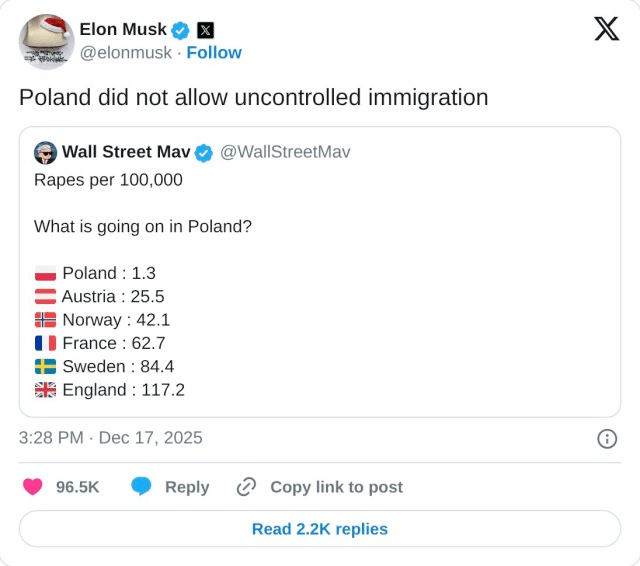Image resolution: width=640 pixels, height=566 pixels.
Task: Click the blue verified badge beside Elon Musk
Action: coord(181,30)
